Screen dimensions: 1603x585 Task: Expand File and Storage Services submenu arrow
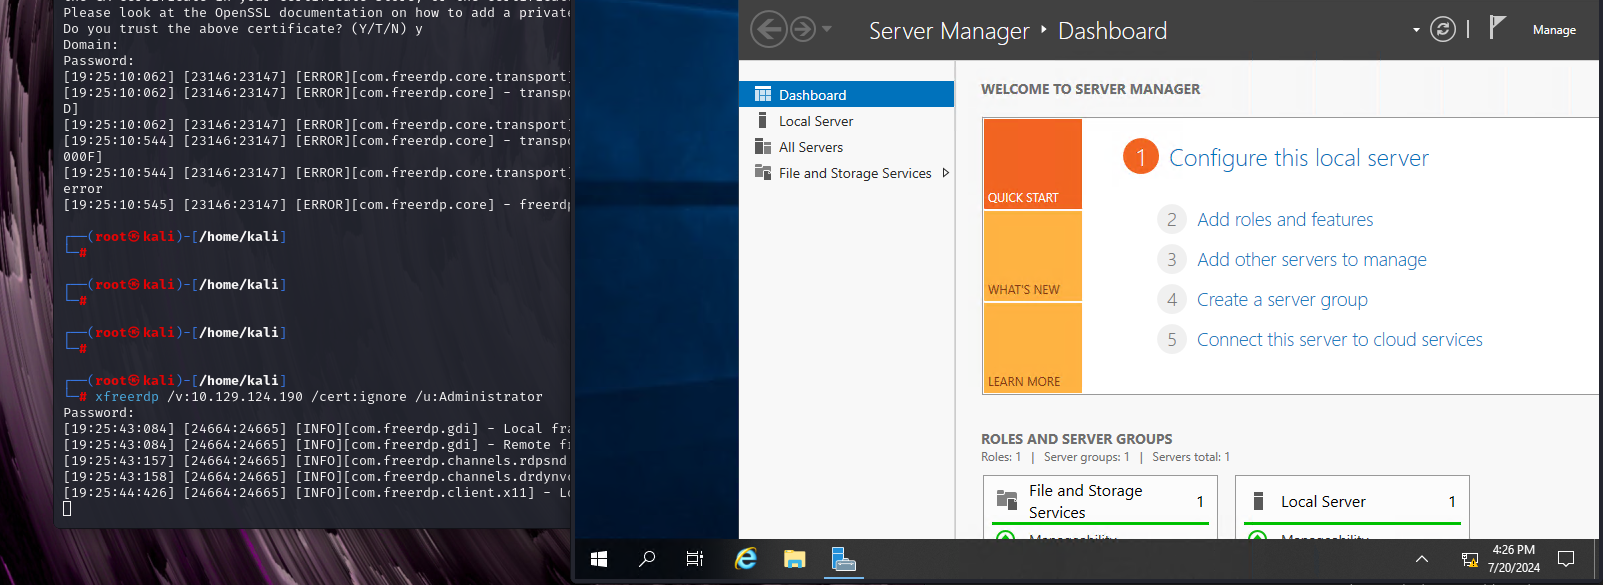tap(945, 173)
